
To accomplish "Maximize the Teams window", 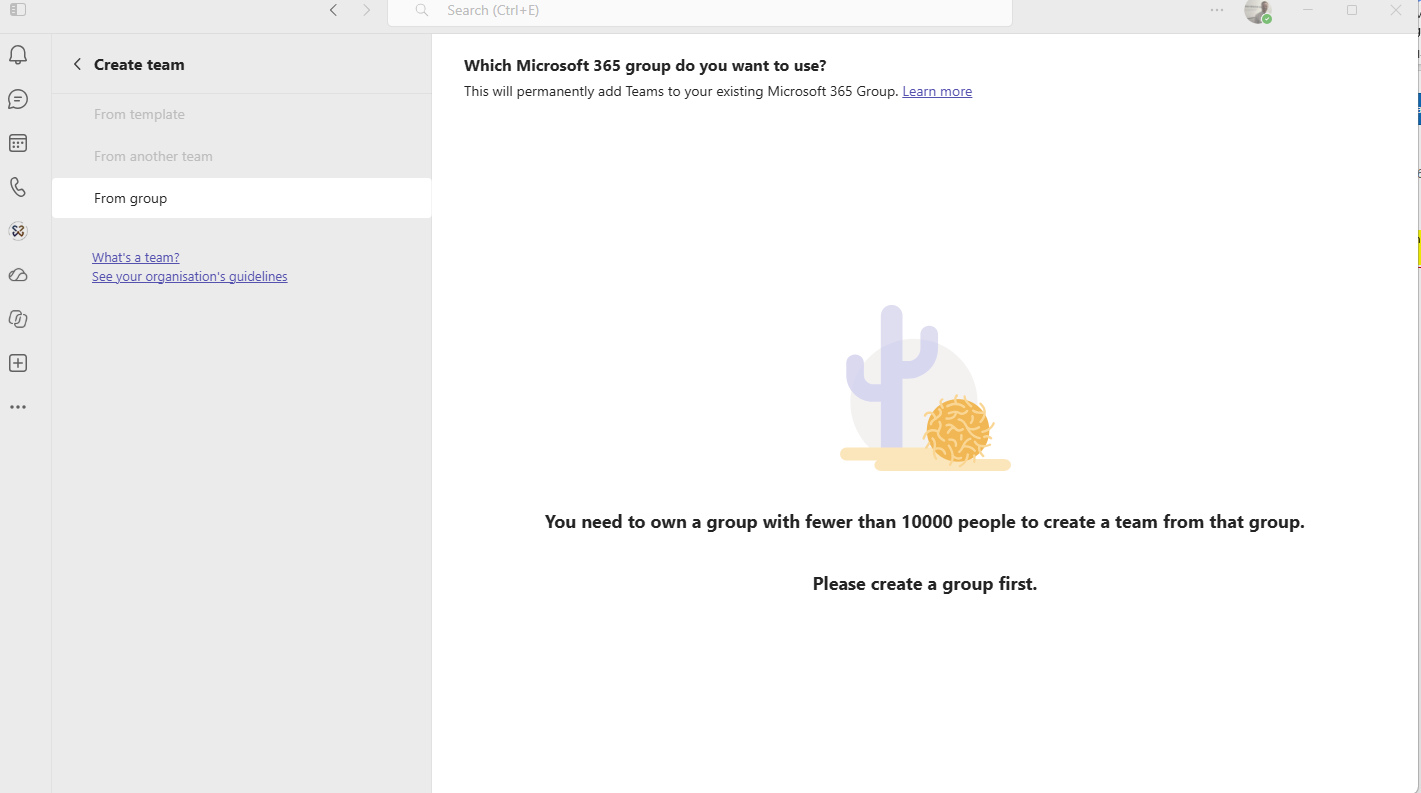I will (1352, 10).
